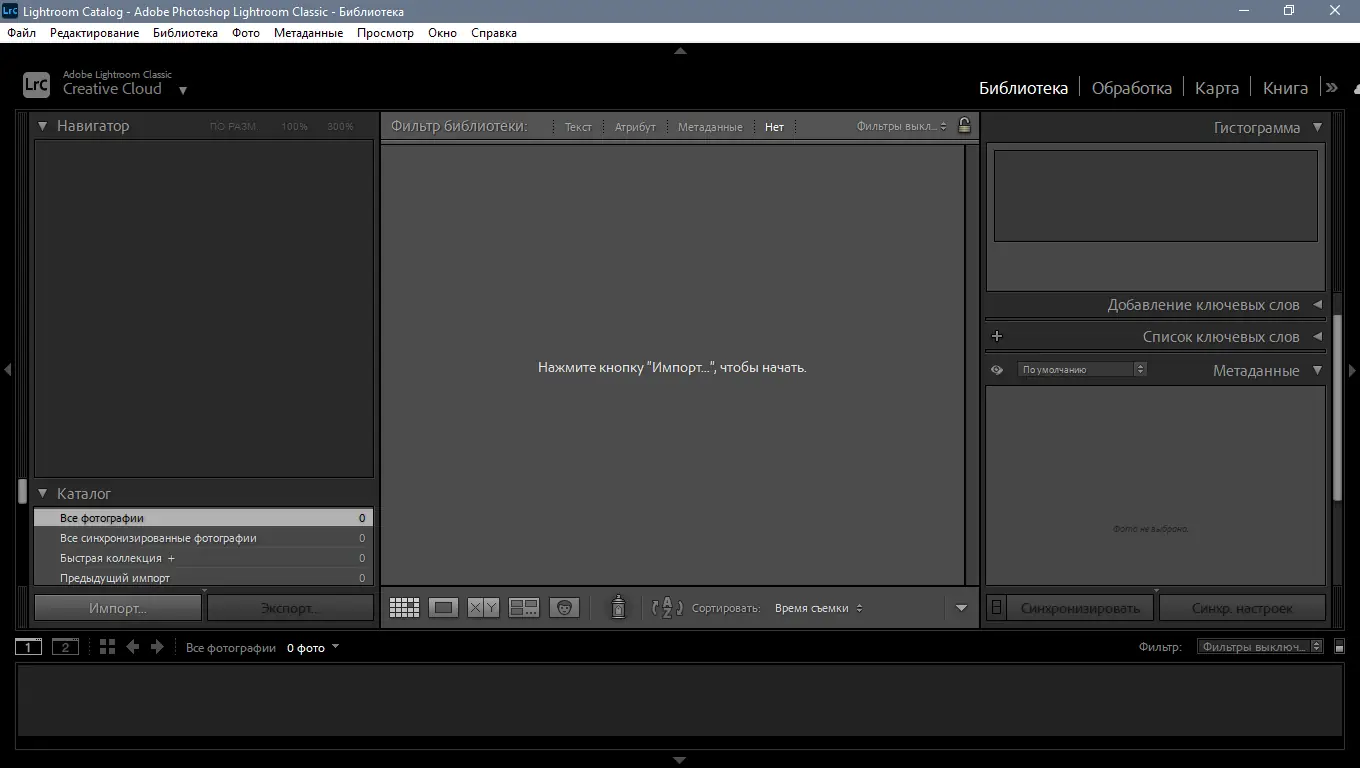Viewport: 1360px width, 768px height.
Task: Hide the right panel group arrow
Action: click(x=1353, y=370)
